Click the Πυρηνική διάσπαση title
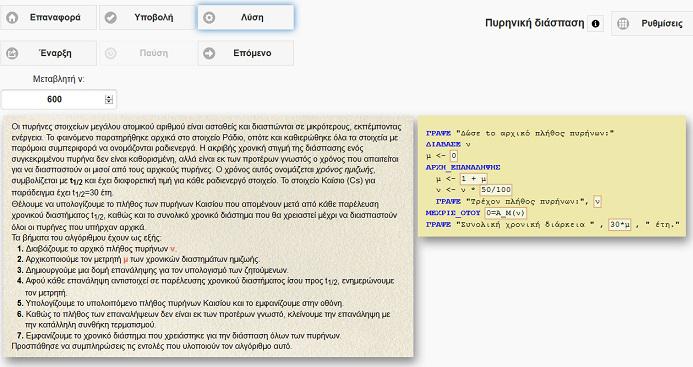Image resolution: width=693 pixels, height=367 pixels. tap(534, 23)
